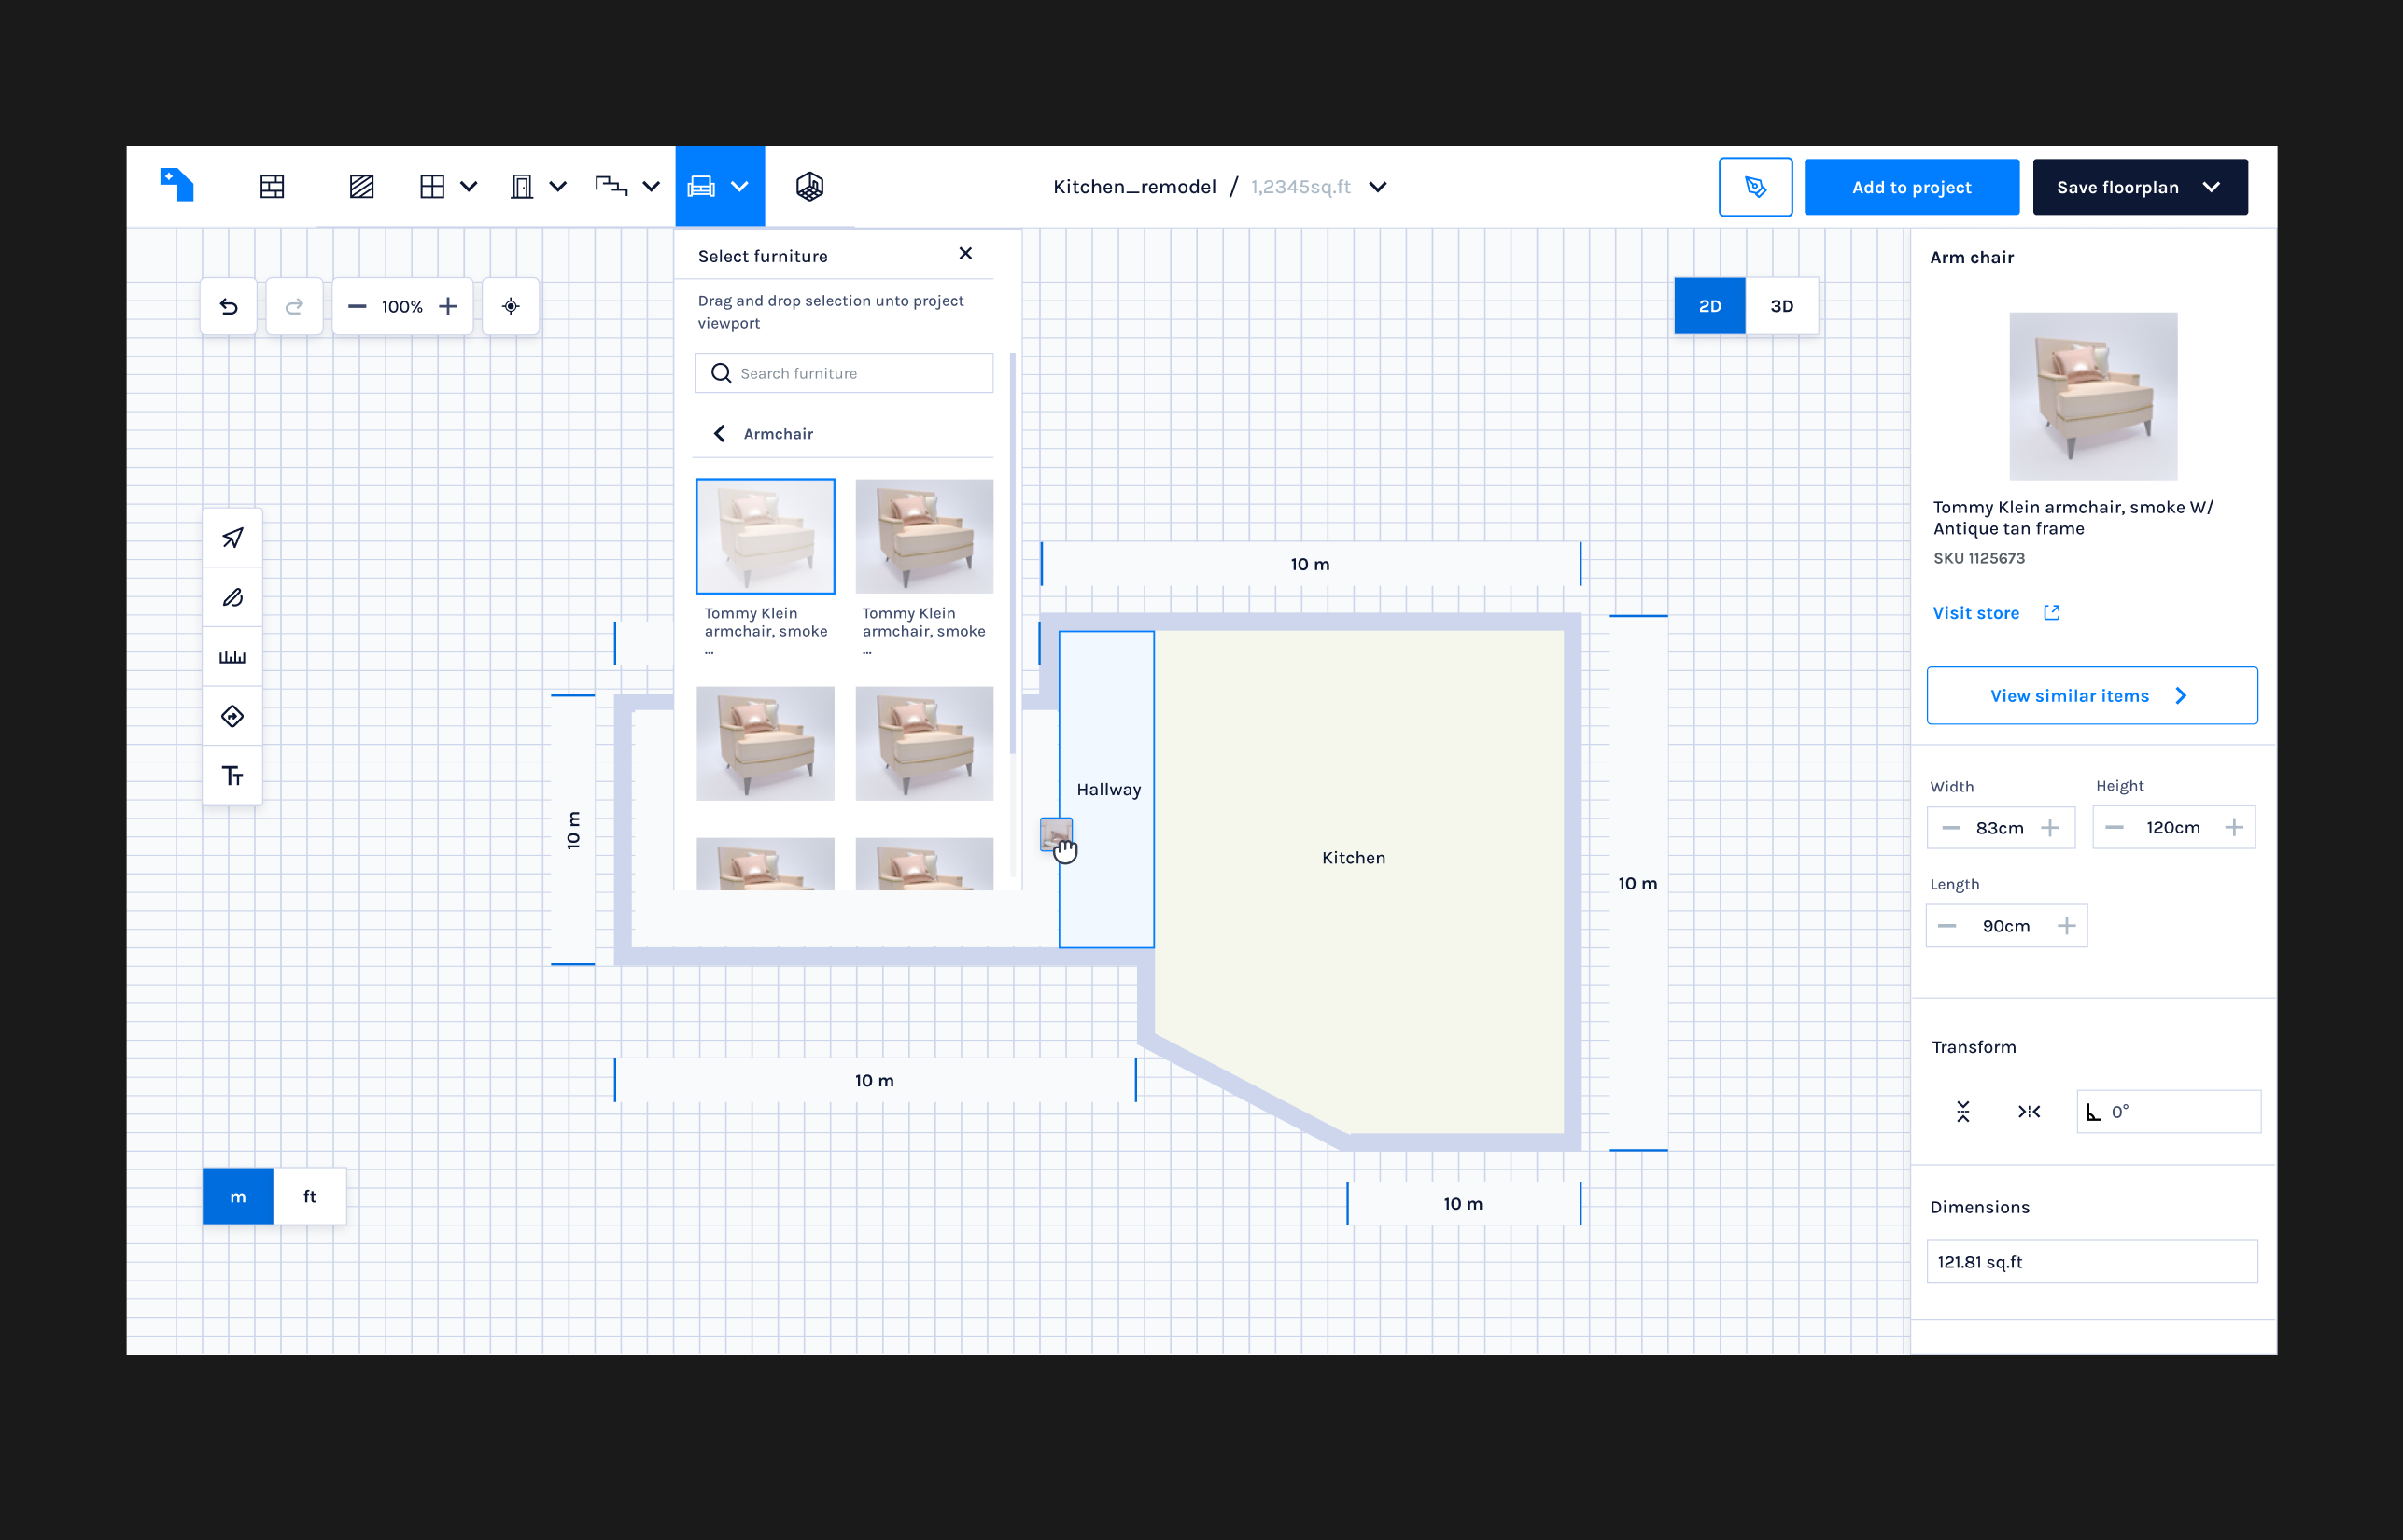
Task: Flip horizontally using transform icon
Action: pos(2028,1112)
